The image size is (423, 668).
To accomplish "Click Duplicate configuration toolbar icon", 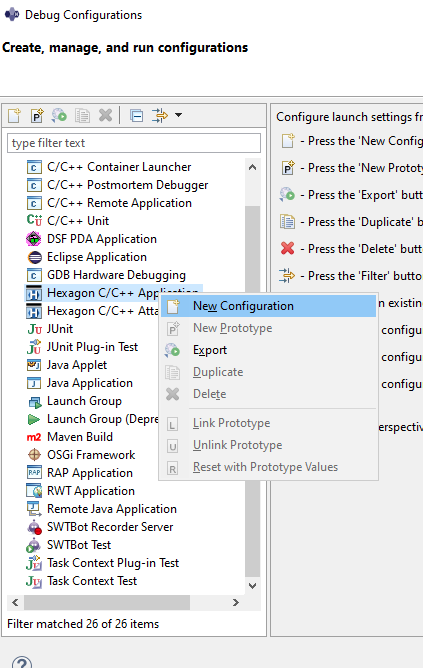I will [82, 115].
